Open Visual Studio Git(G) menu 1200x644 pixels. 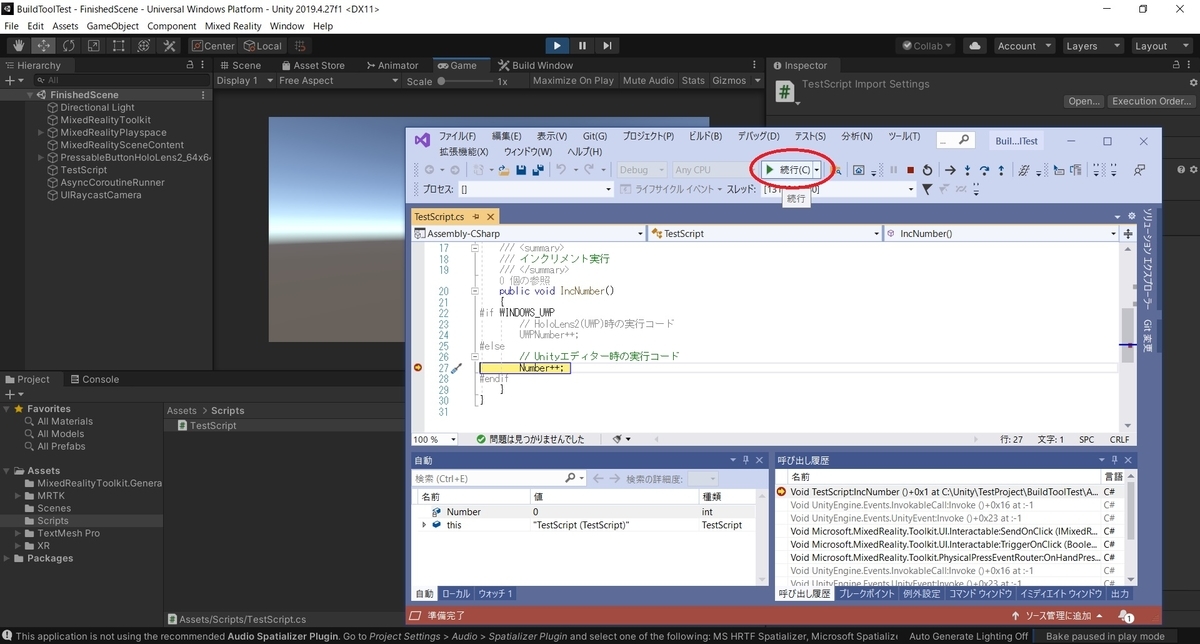tap(595, 136)
